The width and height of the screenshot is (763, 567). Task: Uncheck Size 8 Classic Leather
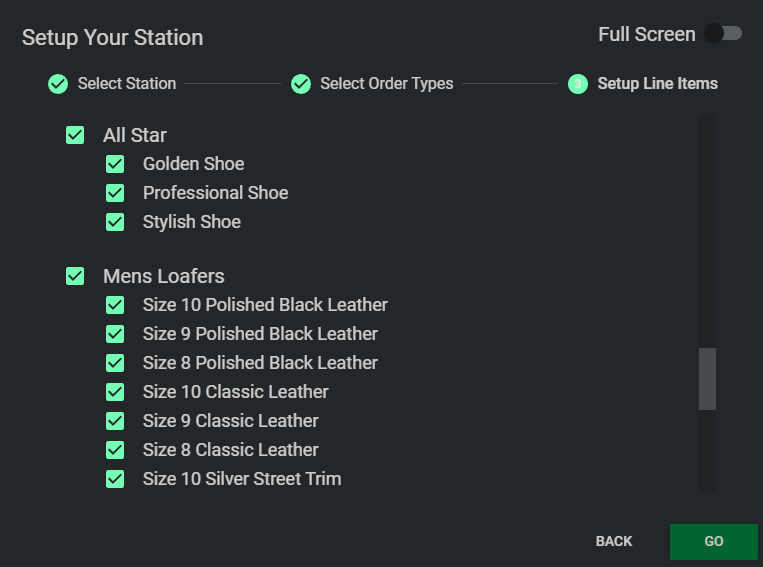[115, 450]
